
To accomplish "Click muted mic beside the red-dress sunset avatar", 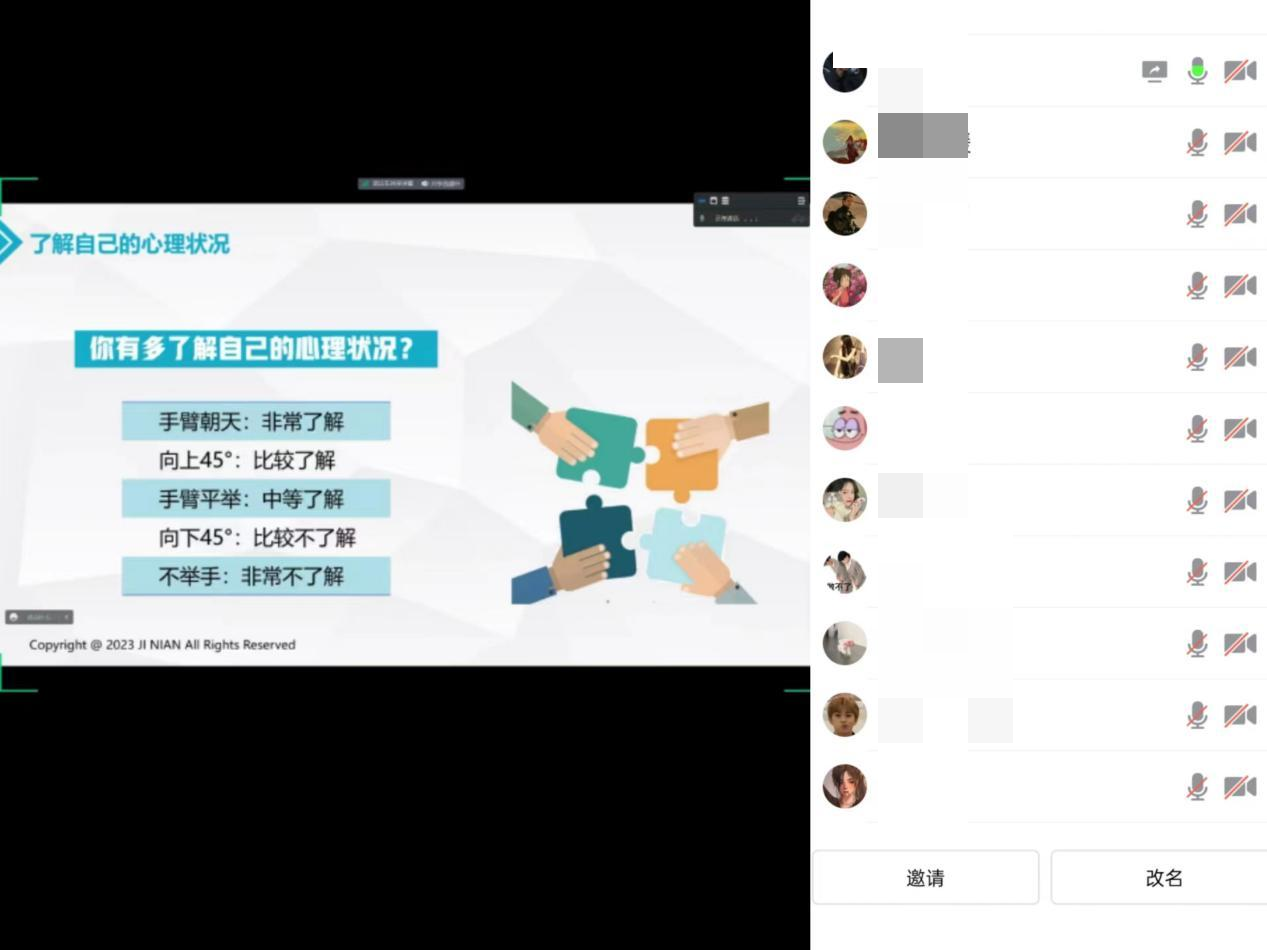I will pyautogui.click(x=1197, y=143).
